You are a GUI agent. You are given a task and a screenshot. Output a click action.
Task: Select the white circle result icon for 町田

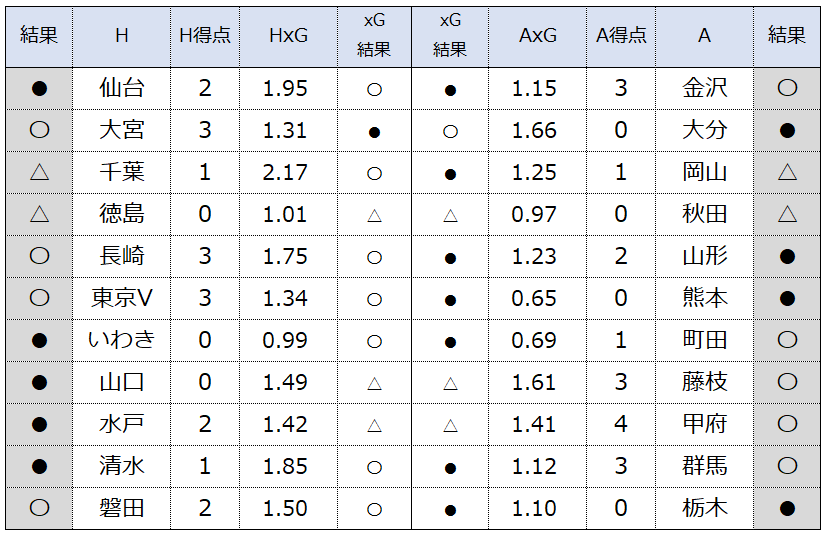[787, 339]
